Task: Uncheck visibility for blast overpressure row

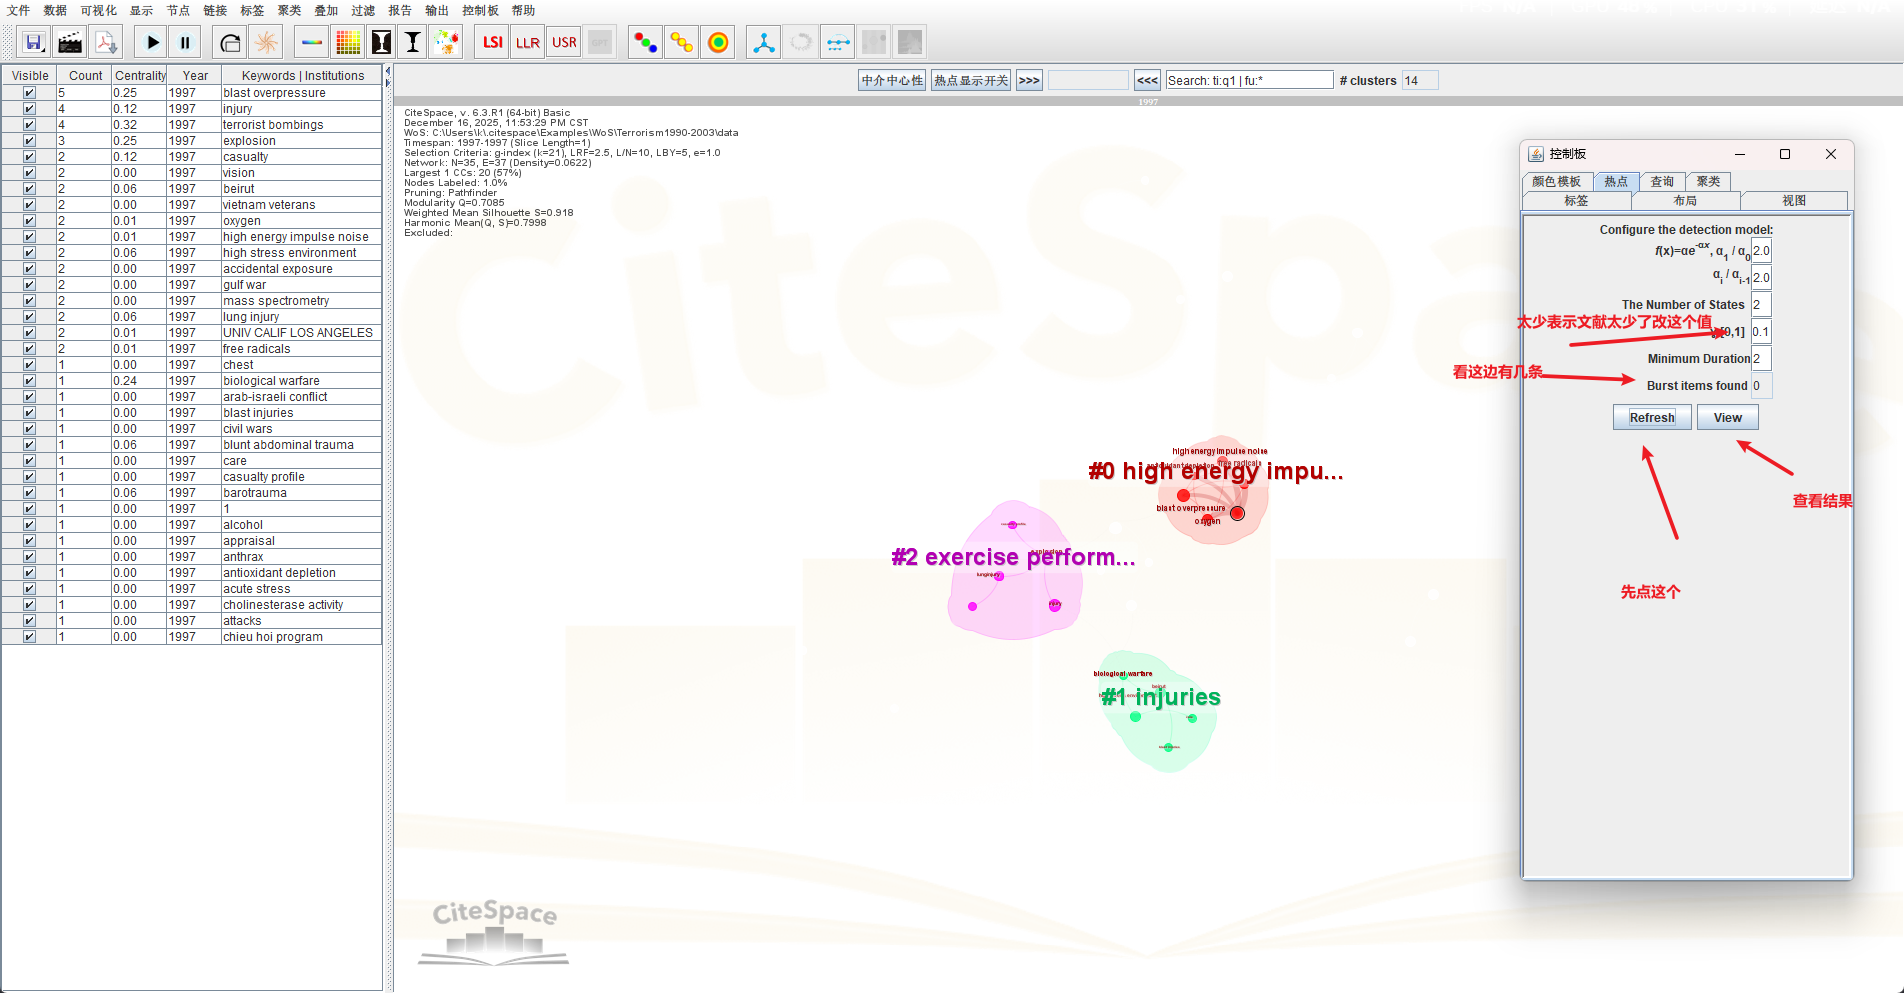Action: click(x=29, y=93)
